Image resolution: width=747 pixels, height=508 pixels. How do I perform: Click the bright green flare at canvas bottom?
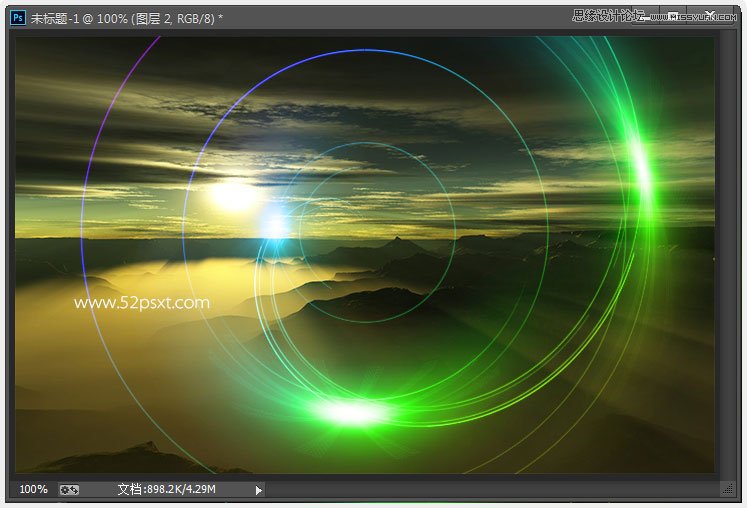[351, 411]
